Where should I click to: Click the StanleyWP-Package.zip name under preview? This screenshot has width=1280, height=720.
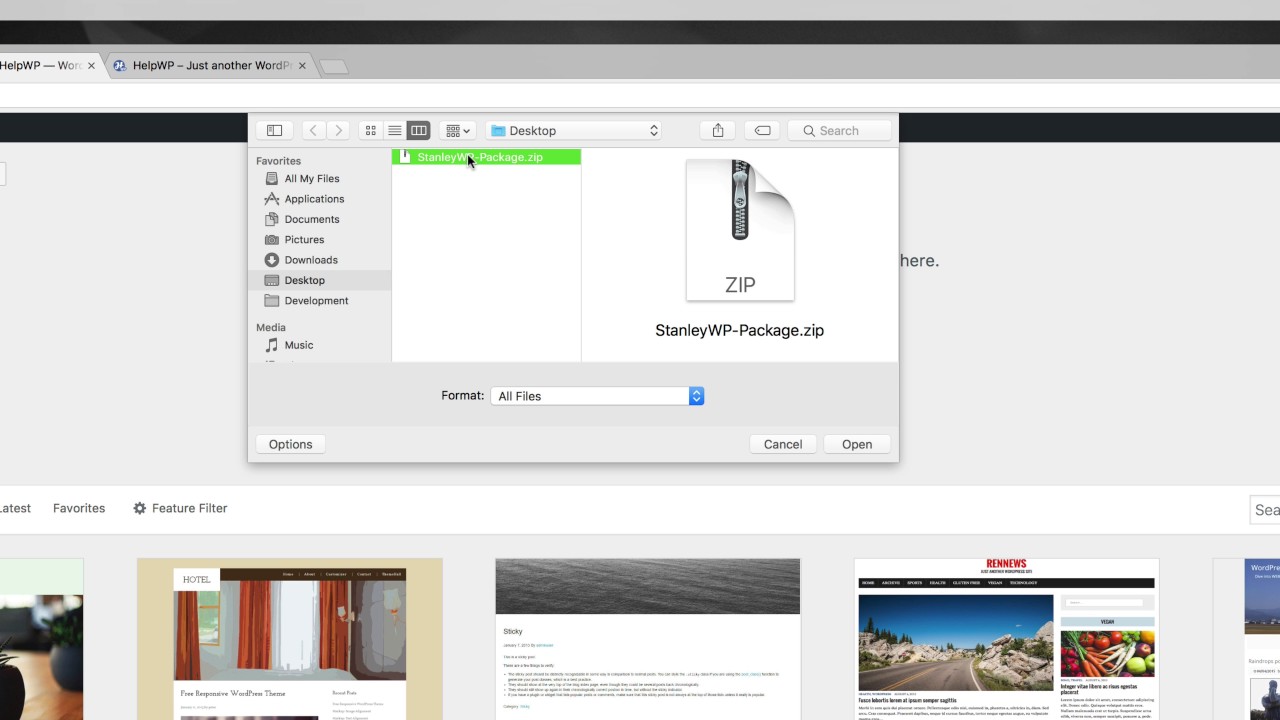740,330
